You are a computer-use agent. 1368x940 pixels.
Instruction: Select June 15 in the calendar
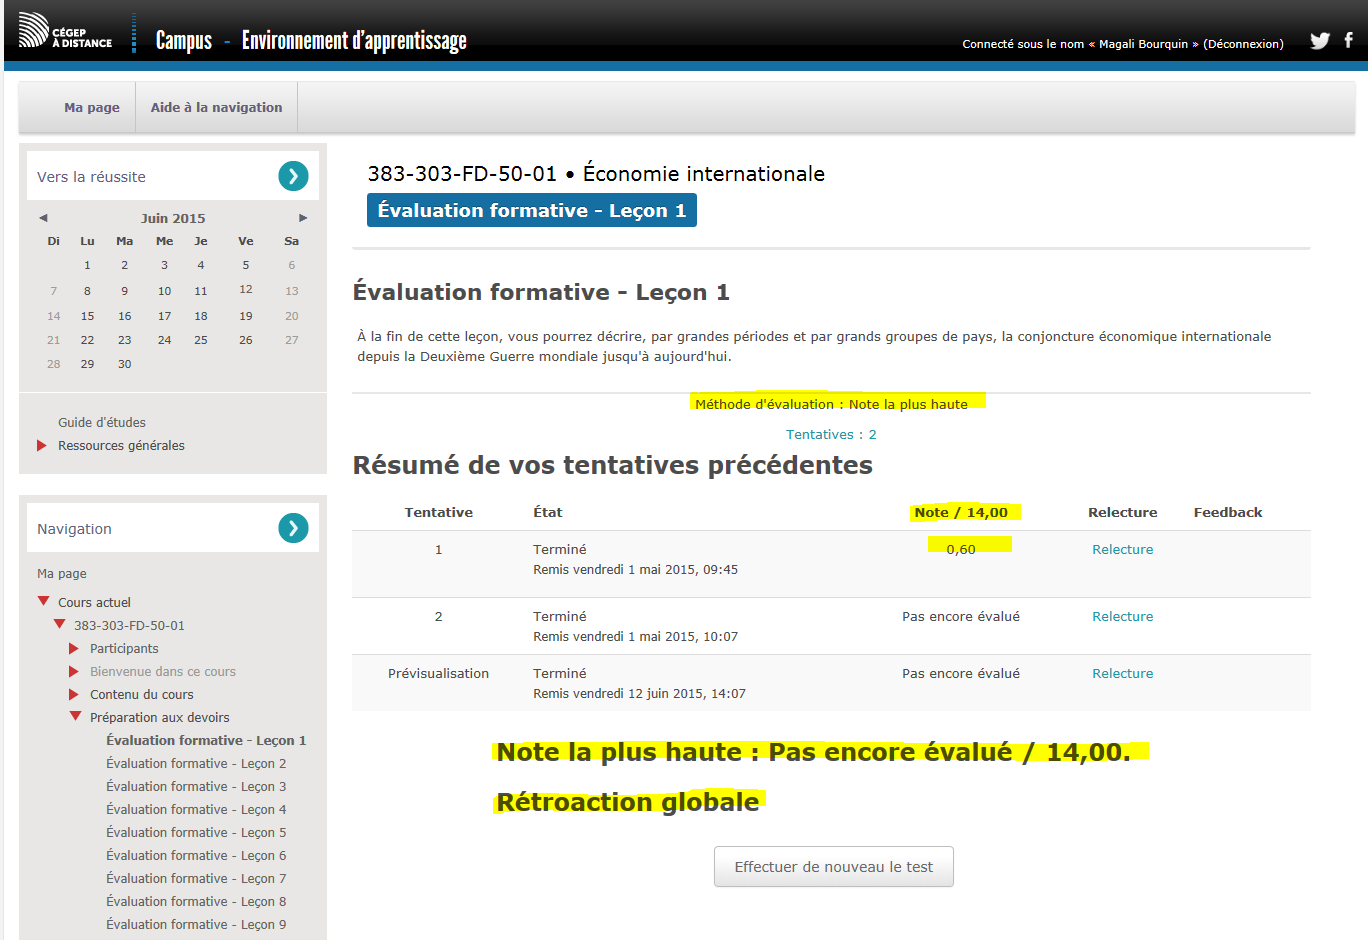click(x=88, y=316)
